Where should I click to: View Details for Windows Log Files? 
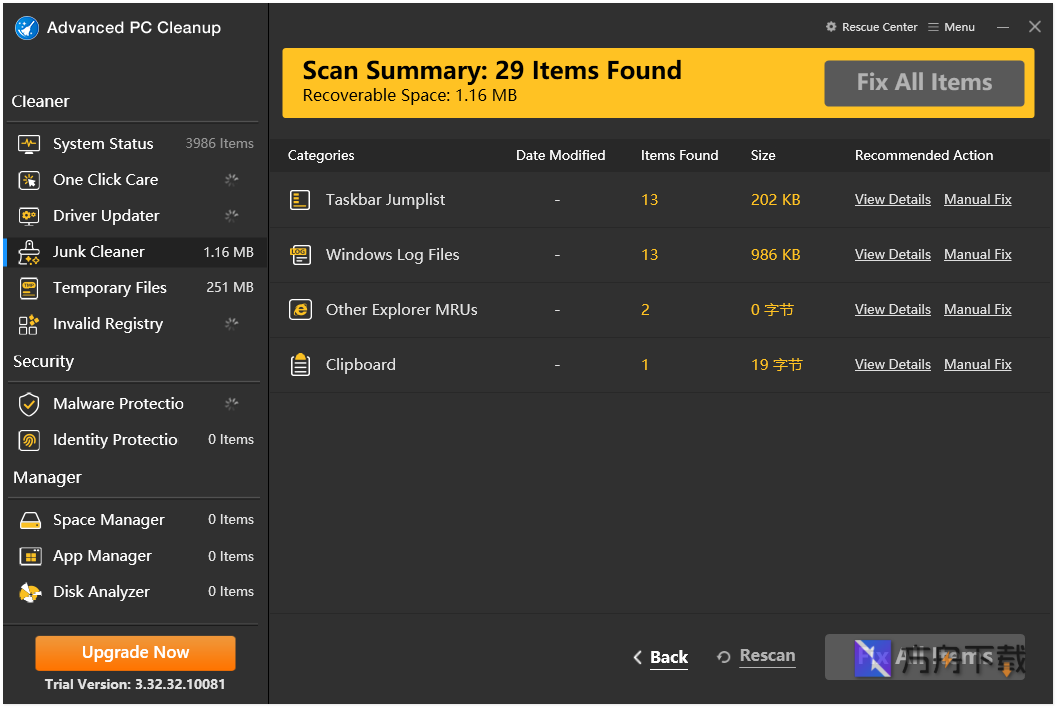click(x=893, y=255)
